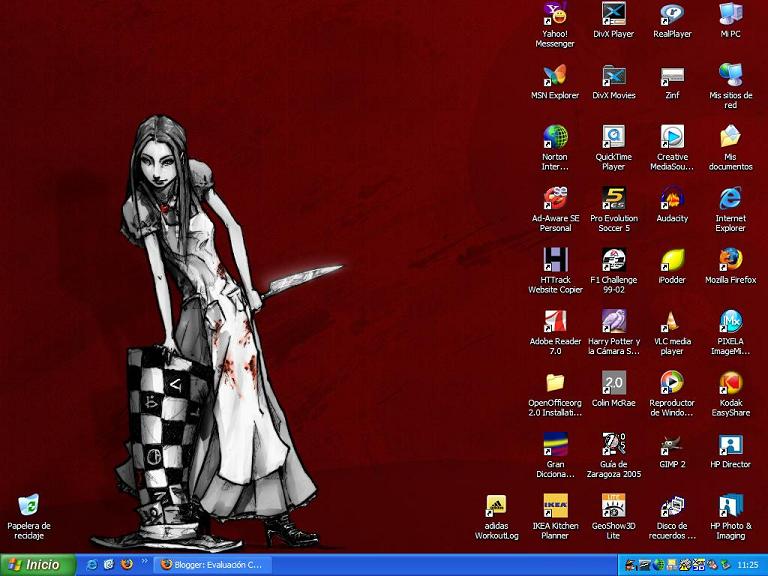
Task: Select Norton Internet shortcut icon
Action: click(555, 137)
